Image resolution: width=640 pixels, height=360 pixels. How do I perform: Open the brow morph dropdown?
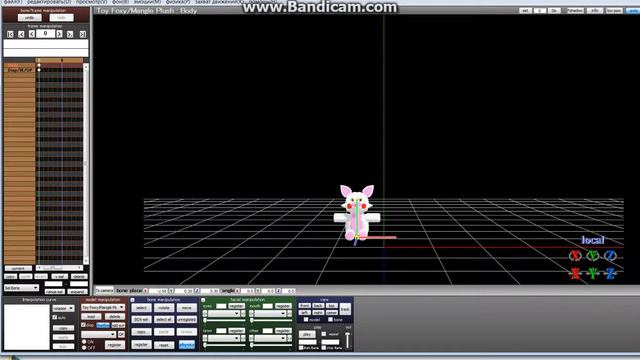tap(224, 338)
